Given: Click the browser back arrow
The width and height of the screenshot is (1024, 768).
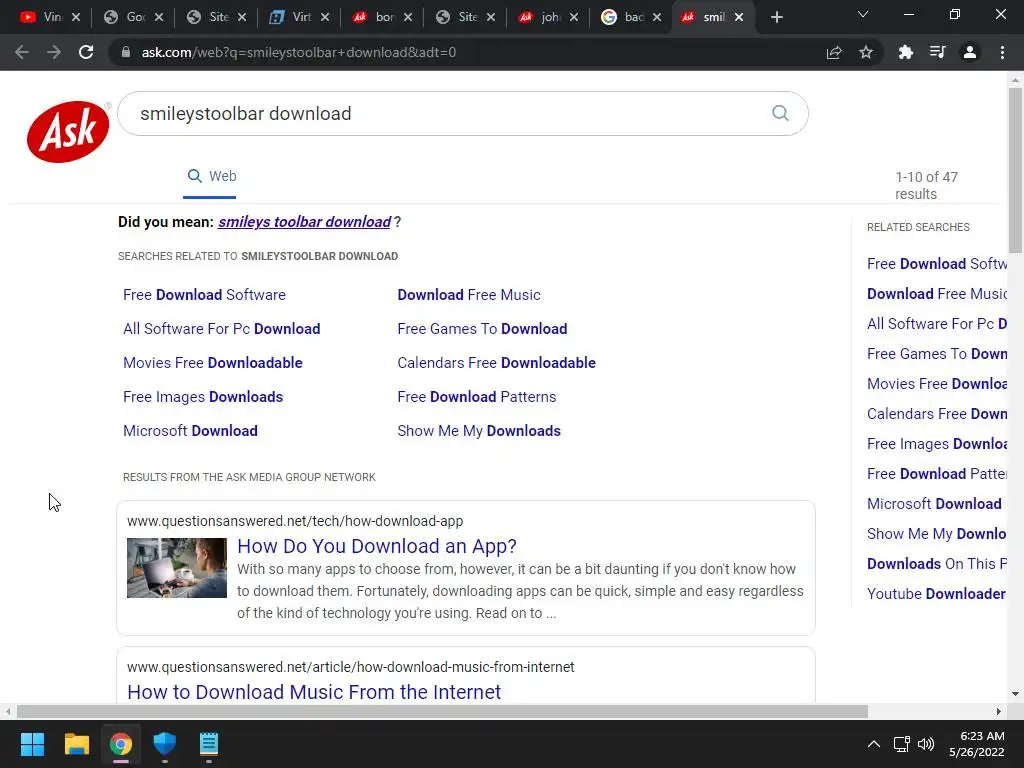Looking at the screenshot, I should [x=22, y=52].
